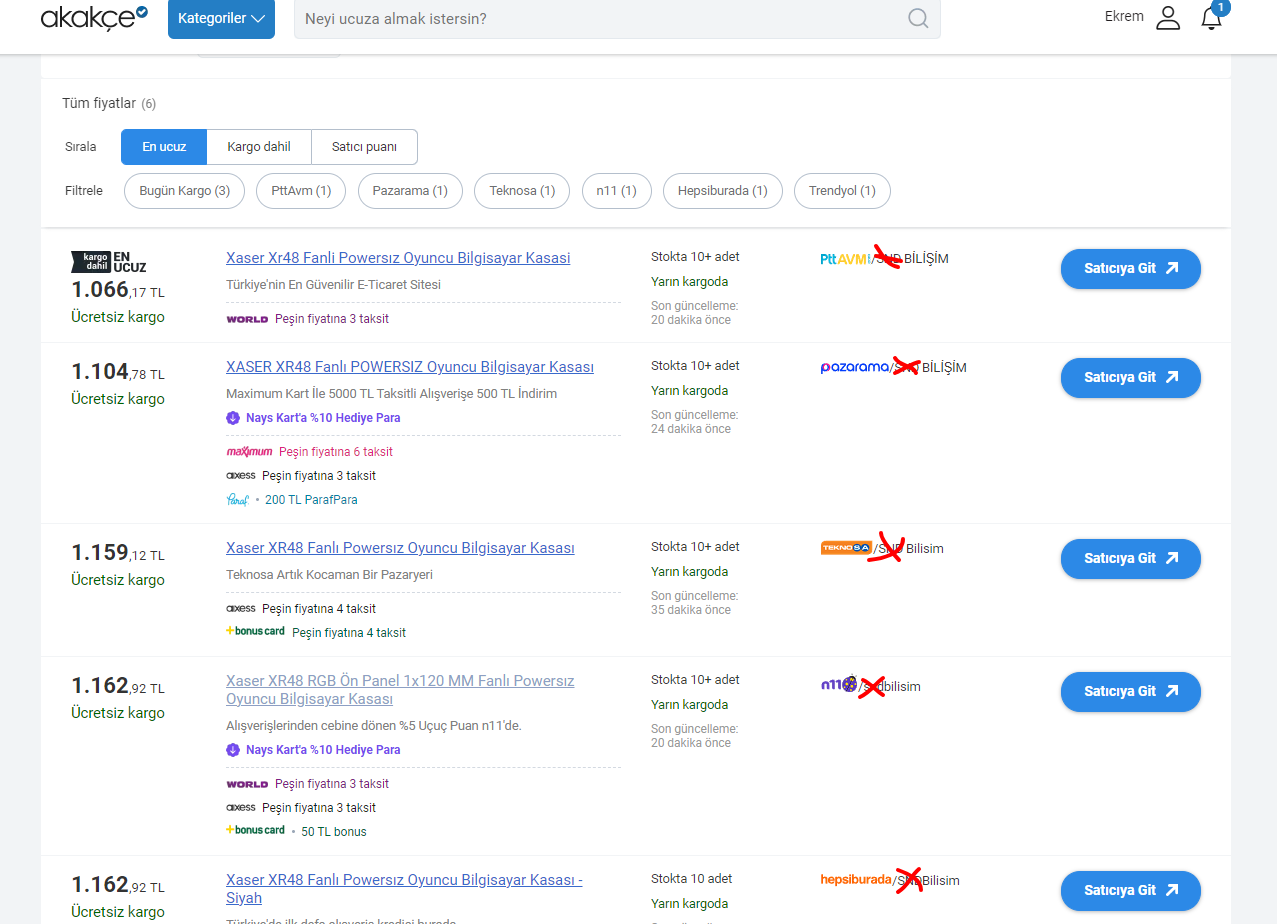Click Nays Kart icon in n11 row
Image resolution: width=1277 pixels, height=924 pixels.
(233, 750)
